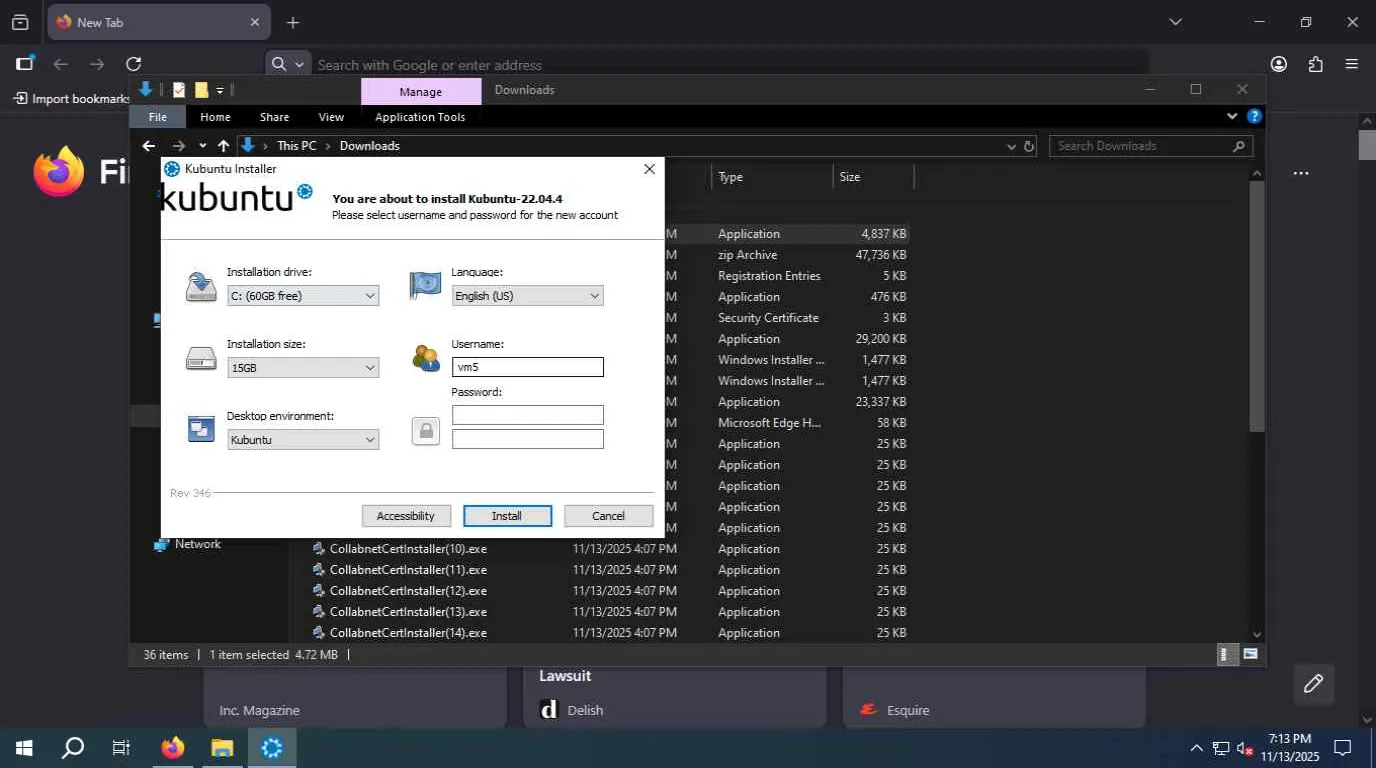Image resolution: width=1376 pixels, height=768 pixels.
Task: Select the Manage contextual tab
Action: tap(421, 91)
